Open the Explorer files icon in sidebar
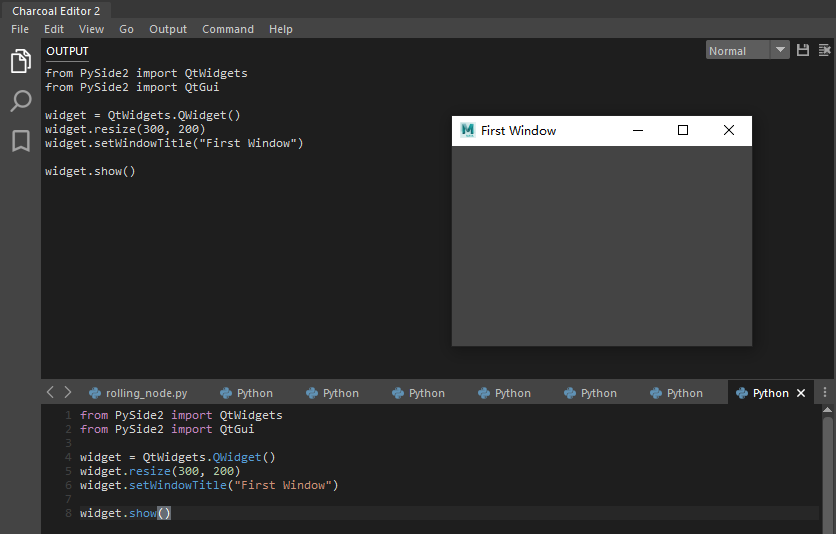Screen dimensions: 836x534 pyautogui.click(x=21, y=60)
